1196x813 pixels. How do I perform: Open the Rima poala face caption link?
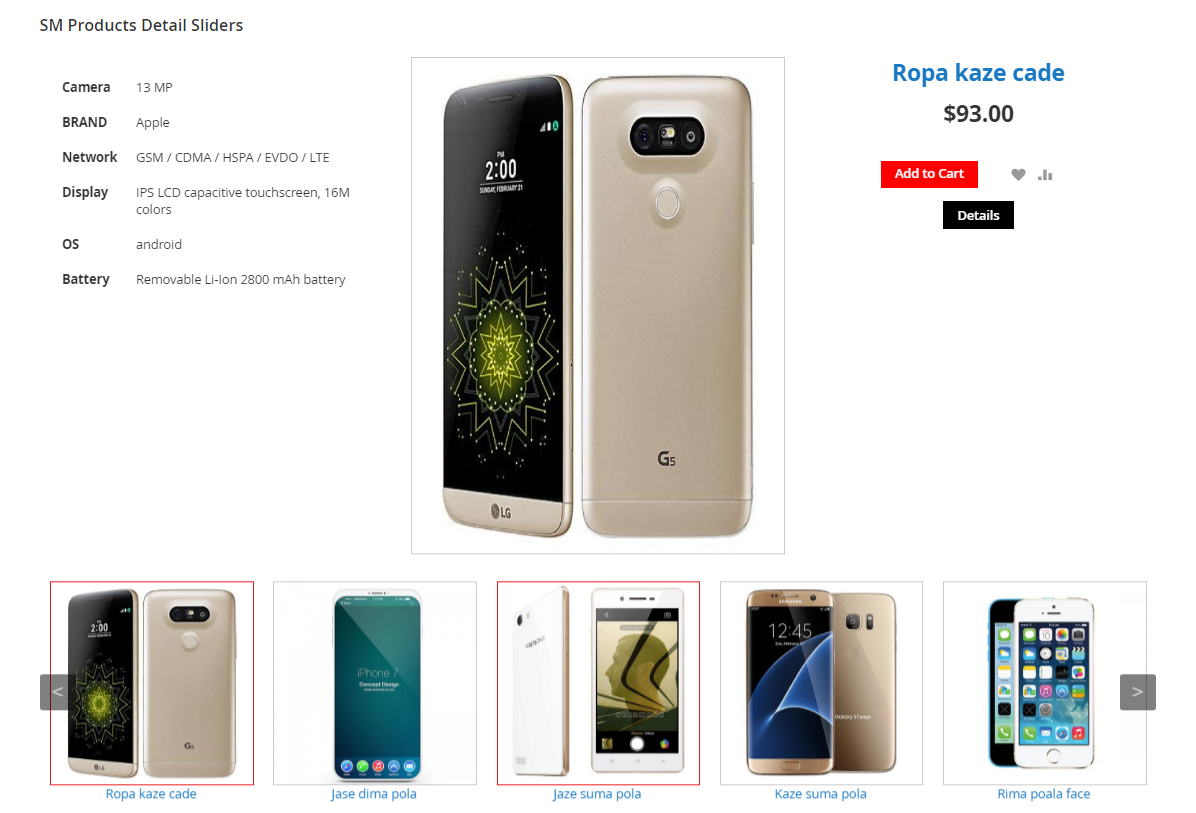point(1043,794)
